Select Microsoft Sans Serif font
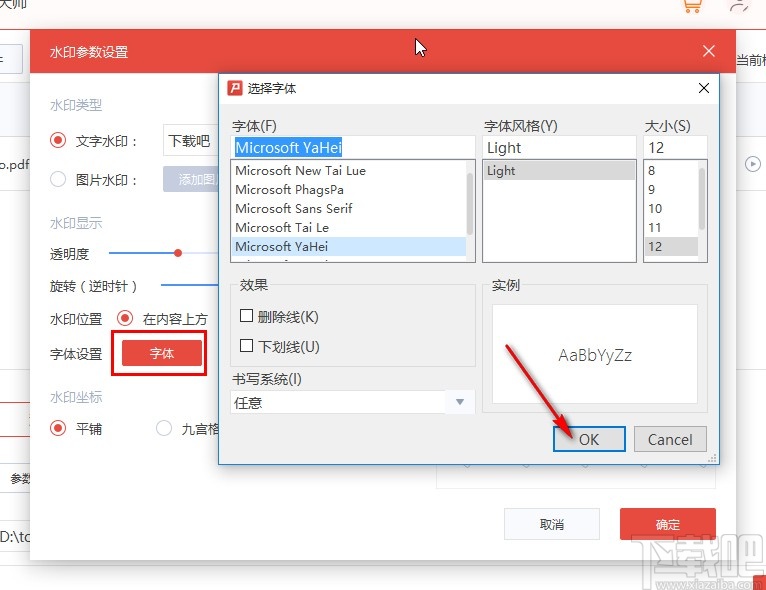The image size is (766, 590). tap(349, 209)
